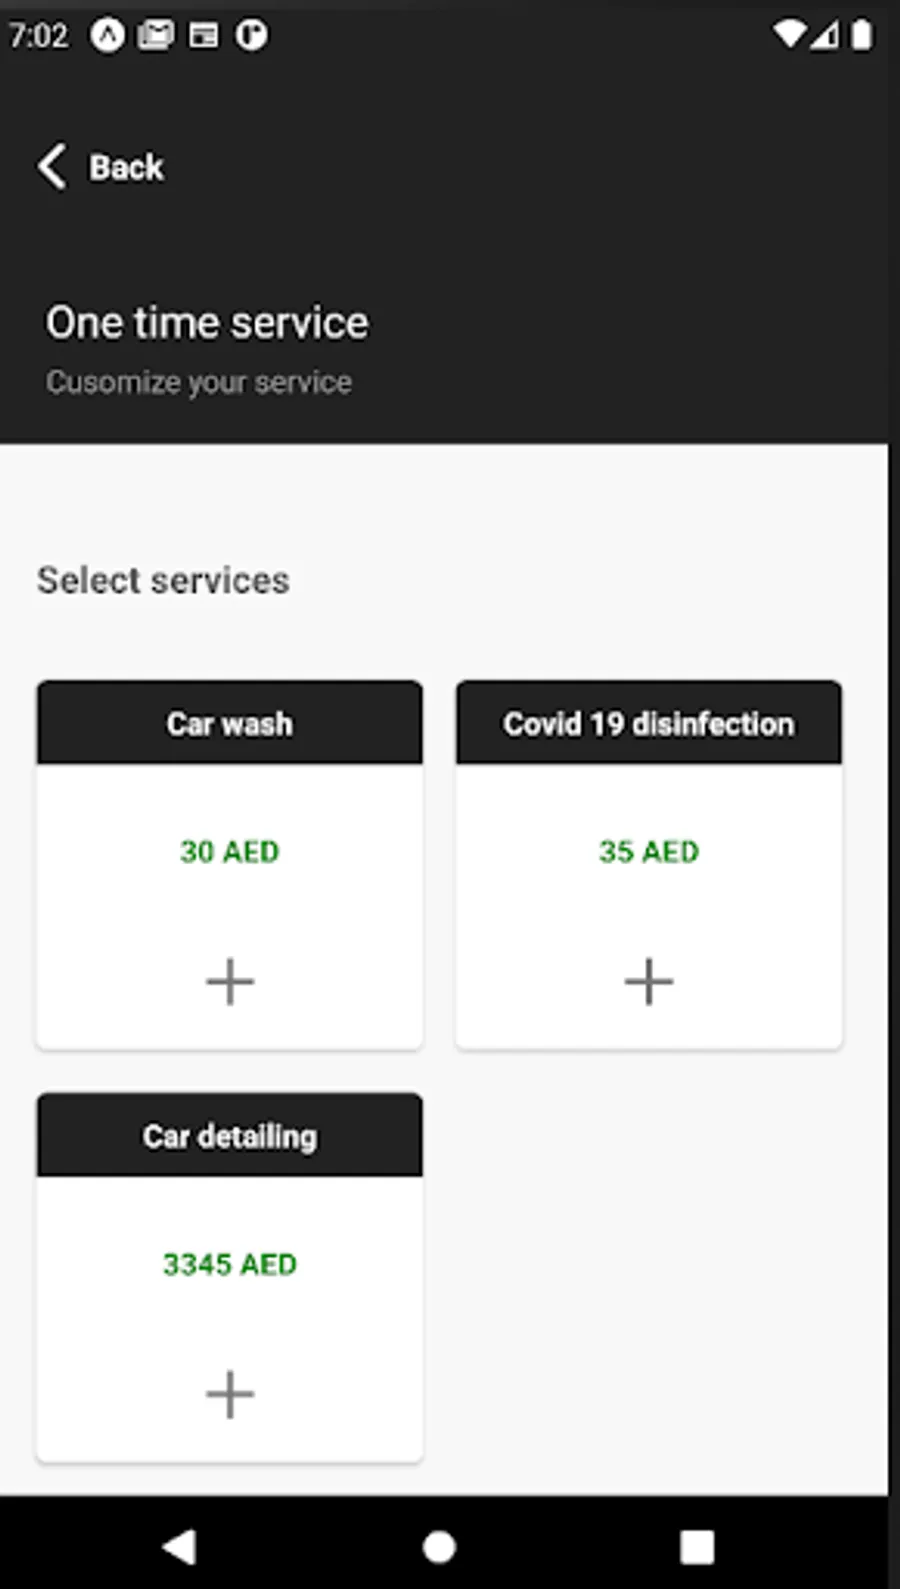This screenshot has height=1589, width=900.
Task: Select the Car wash card header
Action: point(230,723)
